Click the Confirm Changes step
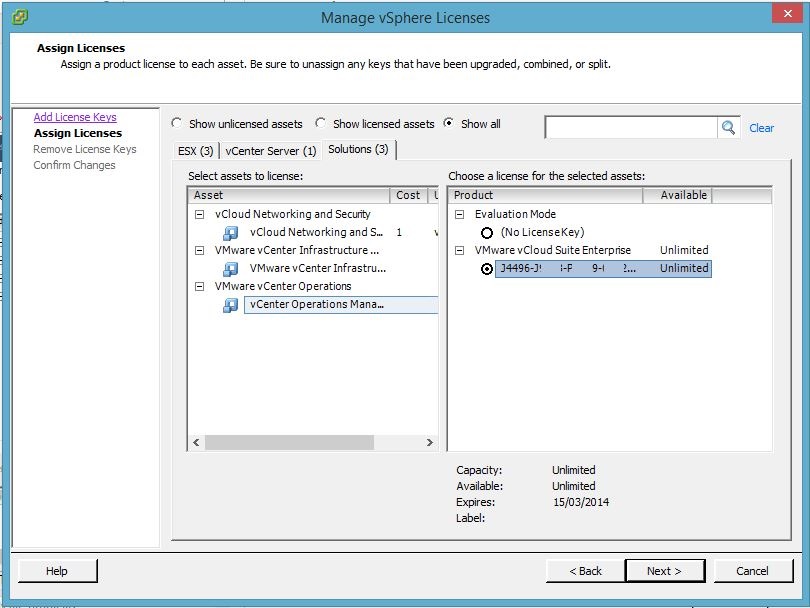Screen dimensions: 810x608 tap(74, 165)
